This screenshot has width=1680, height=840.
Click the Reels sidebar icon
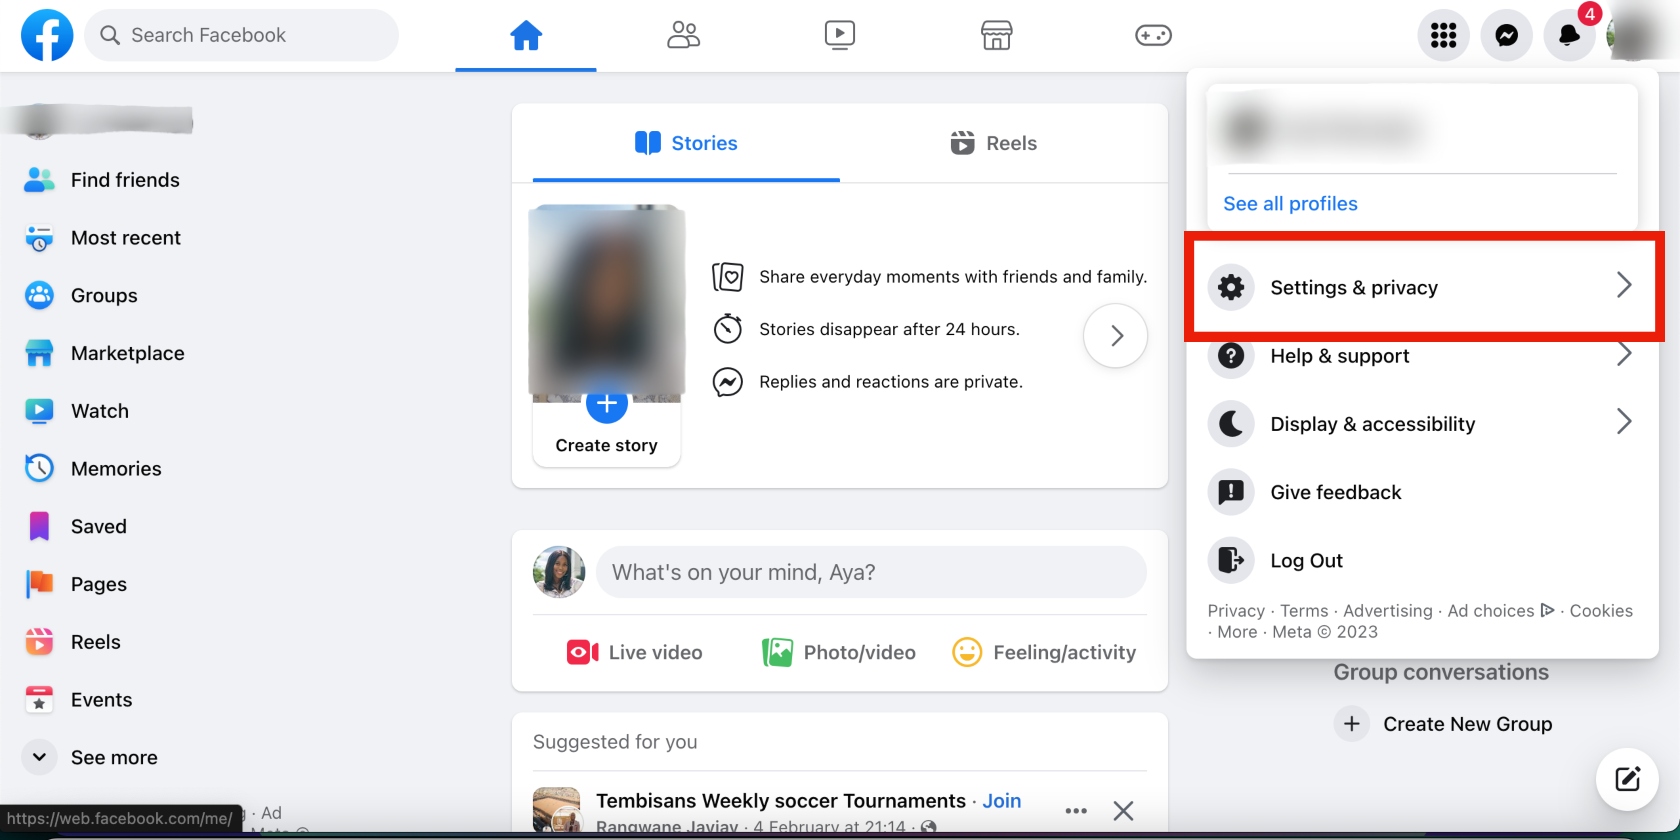[x=39, y=642]
